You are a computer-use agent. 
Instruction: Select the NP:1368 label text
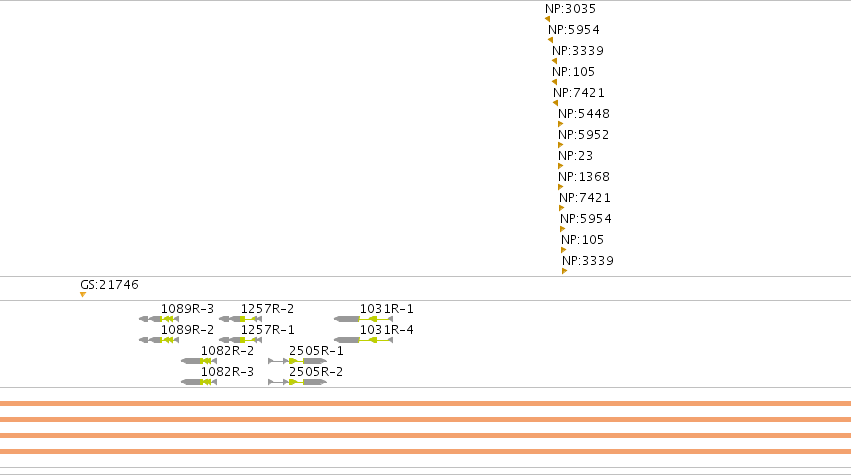(x=584, y=177)
